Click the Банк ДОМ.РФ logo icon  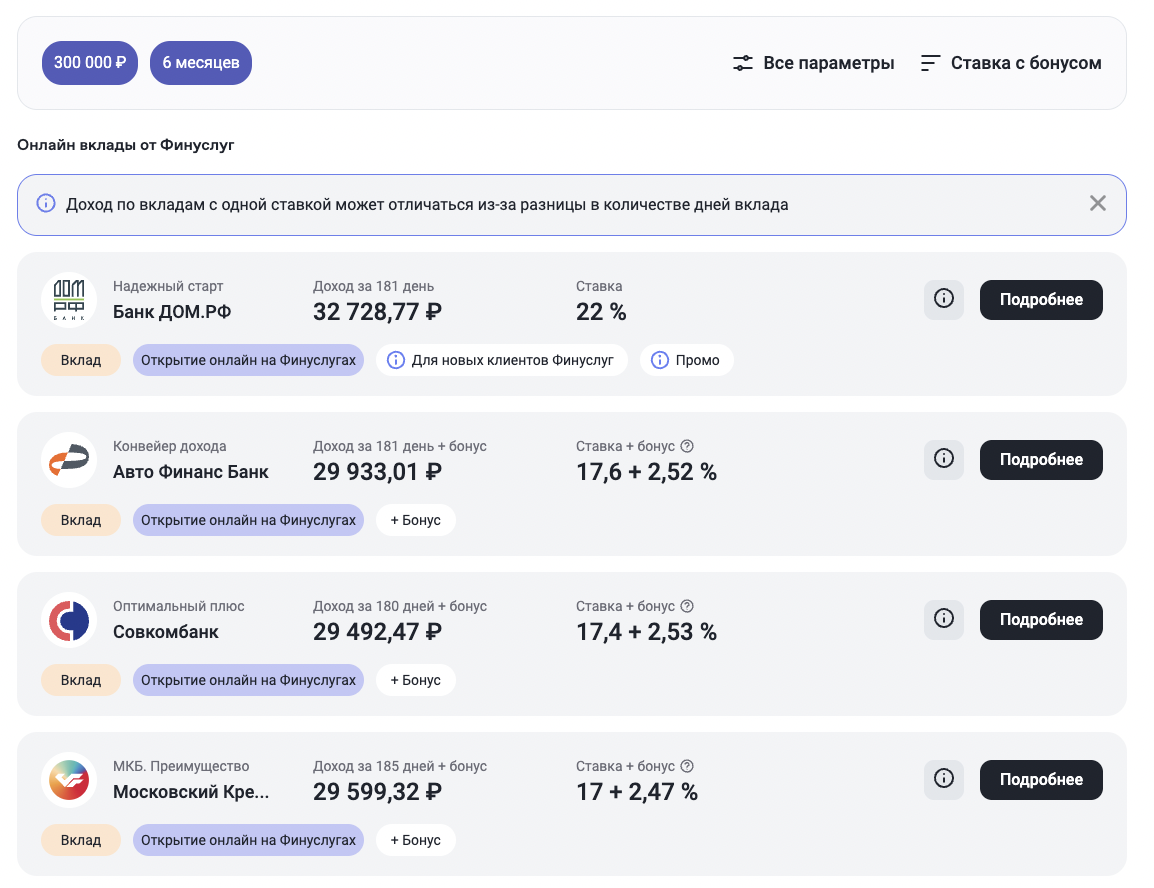[x=69, y=300]
